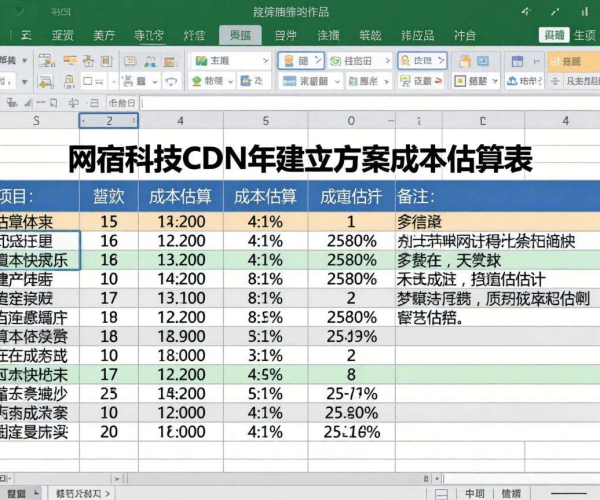Click the monitor-with-person icon in ribbon second row
Screen dimensions: 600x500
coord(405,81)
